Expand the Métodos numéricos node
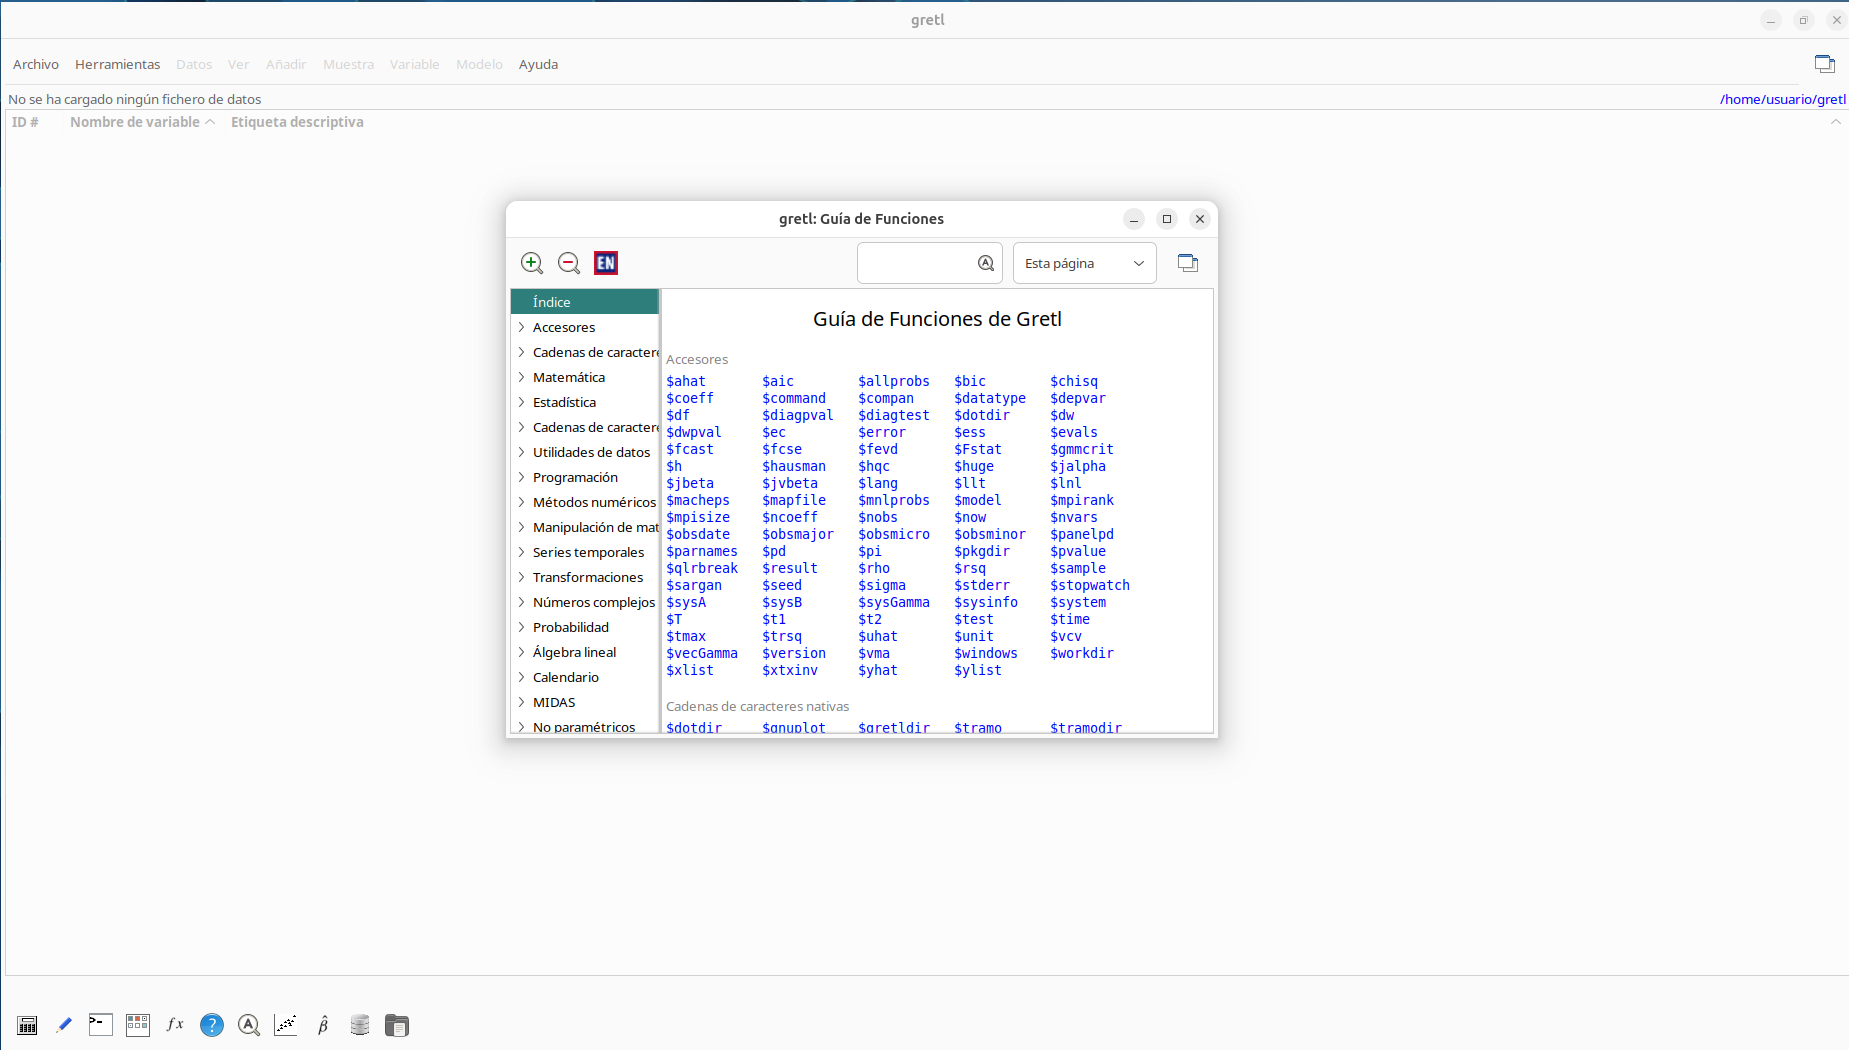The image size is (1849, 1050). click(521, 502)
